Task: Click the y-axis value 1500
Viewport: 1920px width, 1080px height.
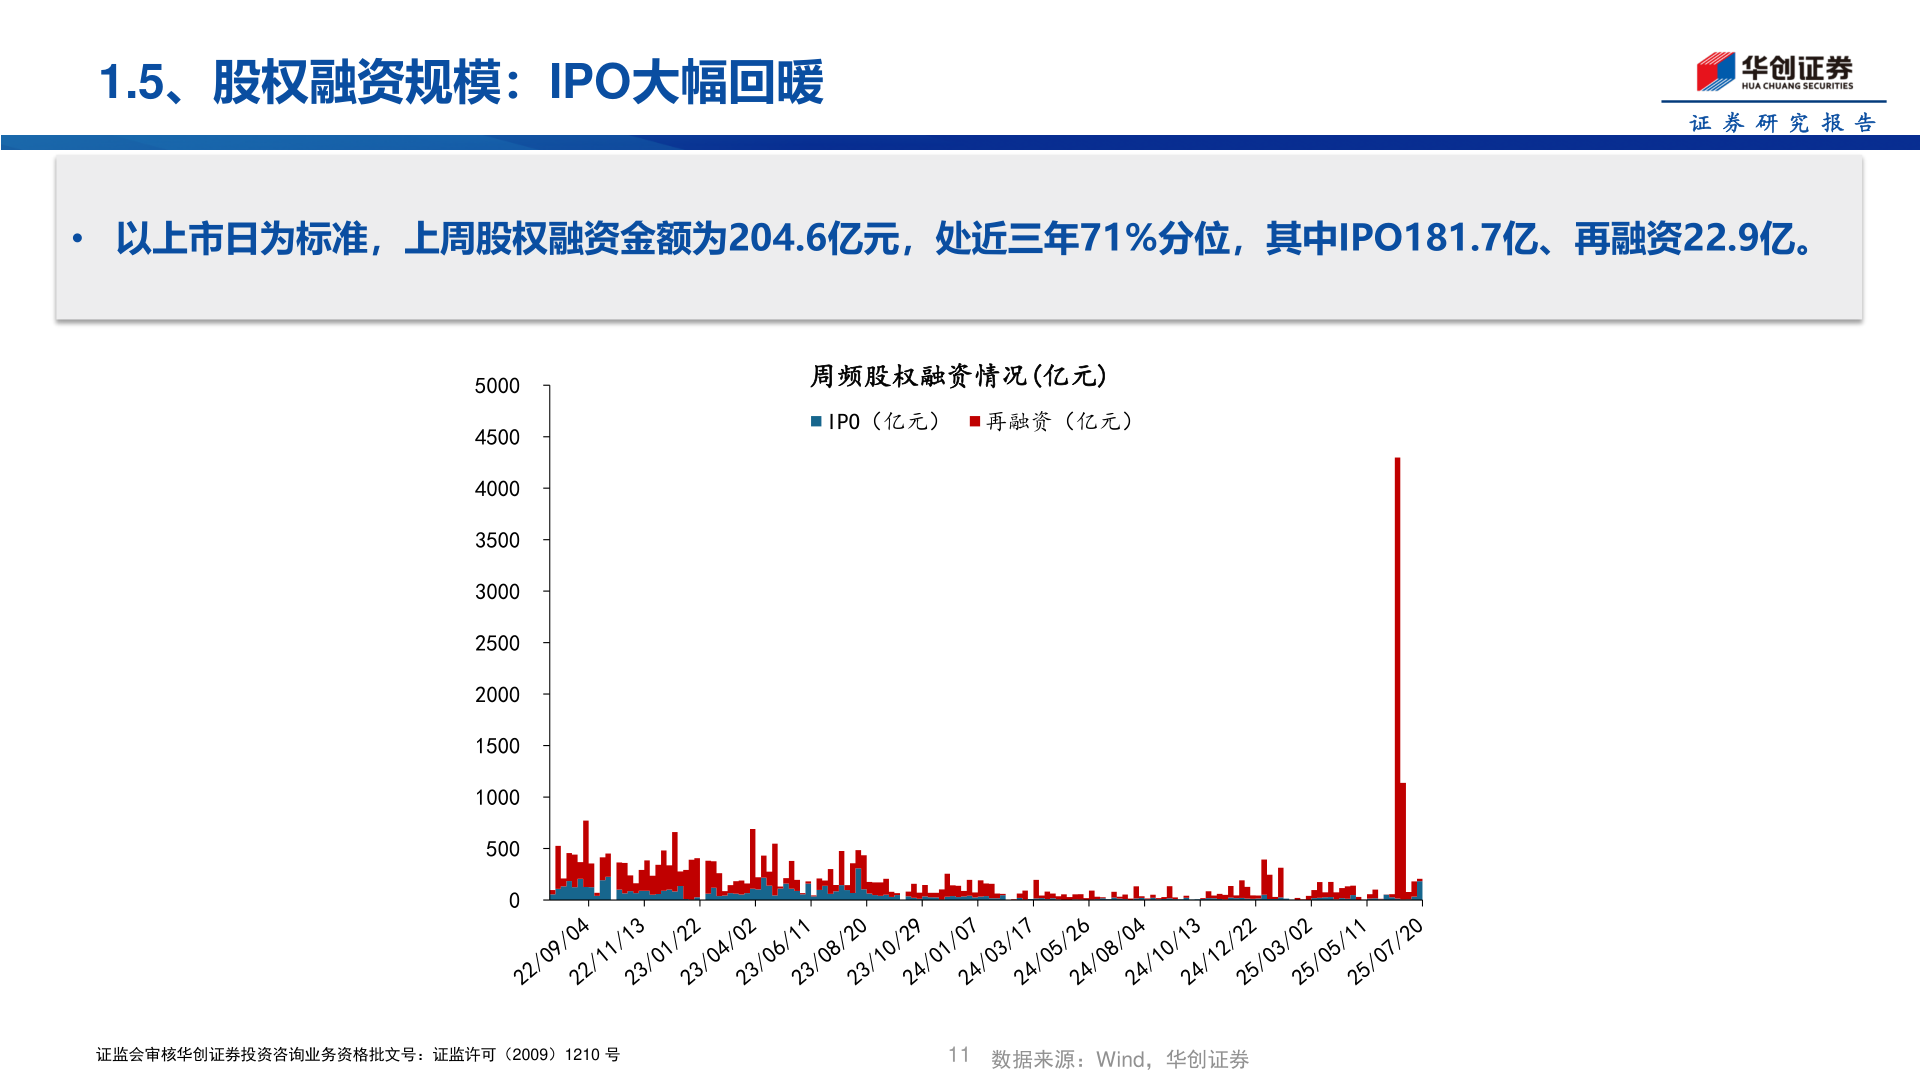Action: pos(497,746)
